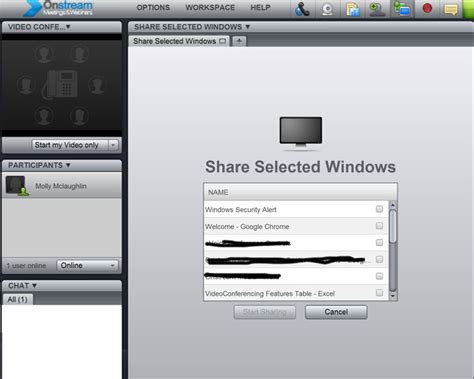Expand the CHAT panel dropdown

[x=34, y=286]
